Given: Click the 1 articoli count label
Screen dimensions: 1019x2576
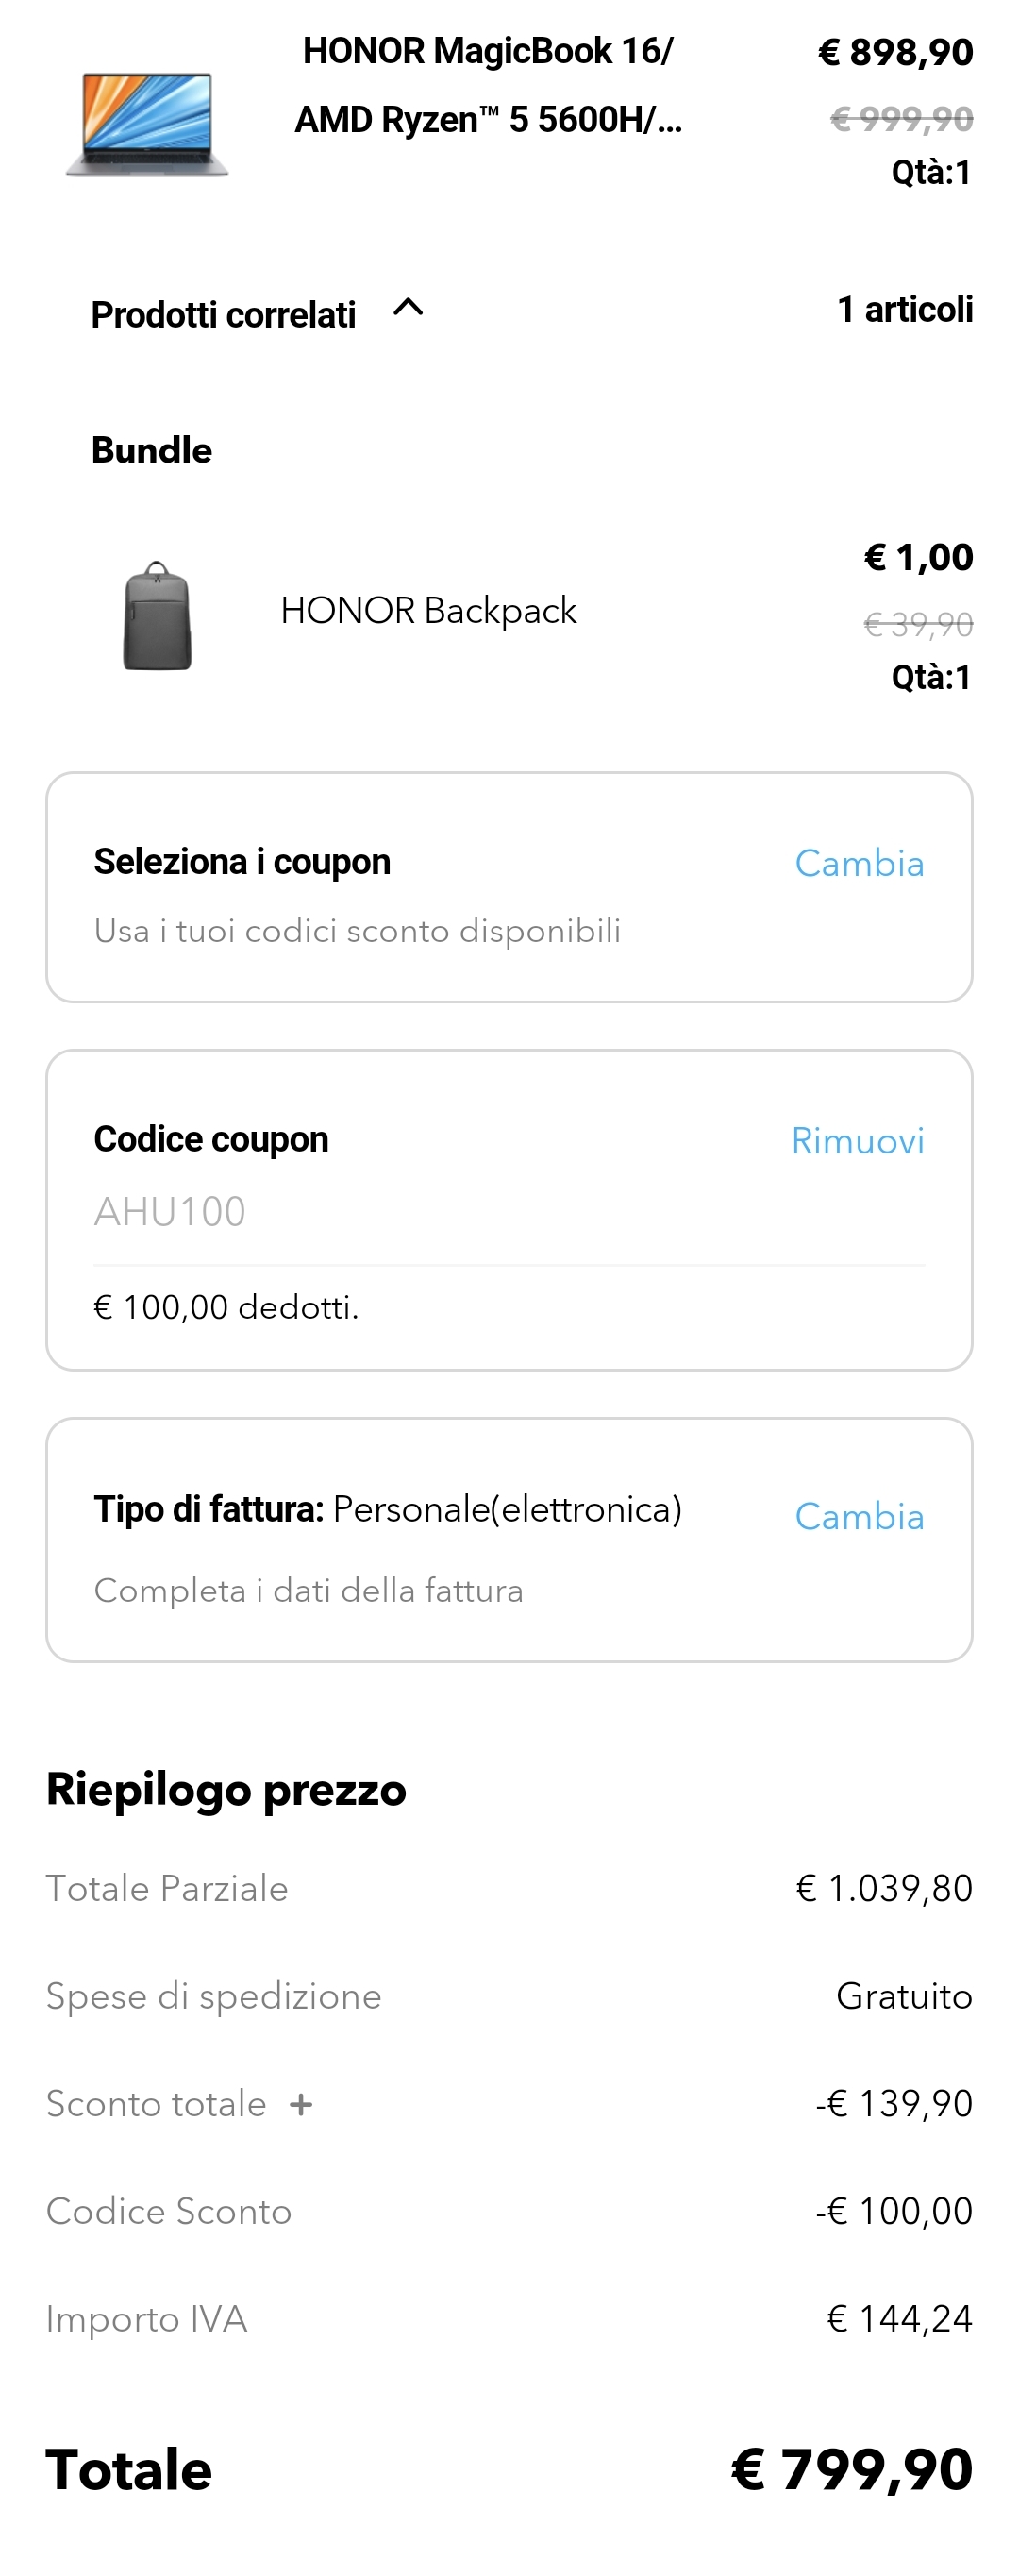Looking at the screenshot, I should [x=904, y=309].
